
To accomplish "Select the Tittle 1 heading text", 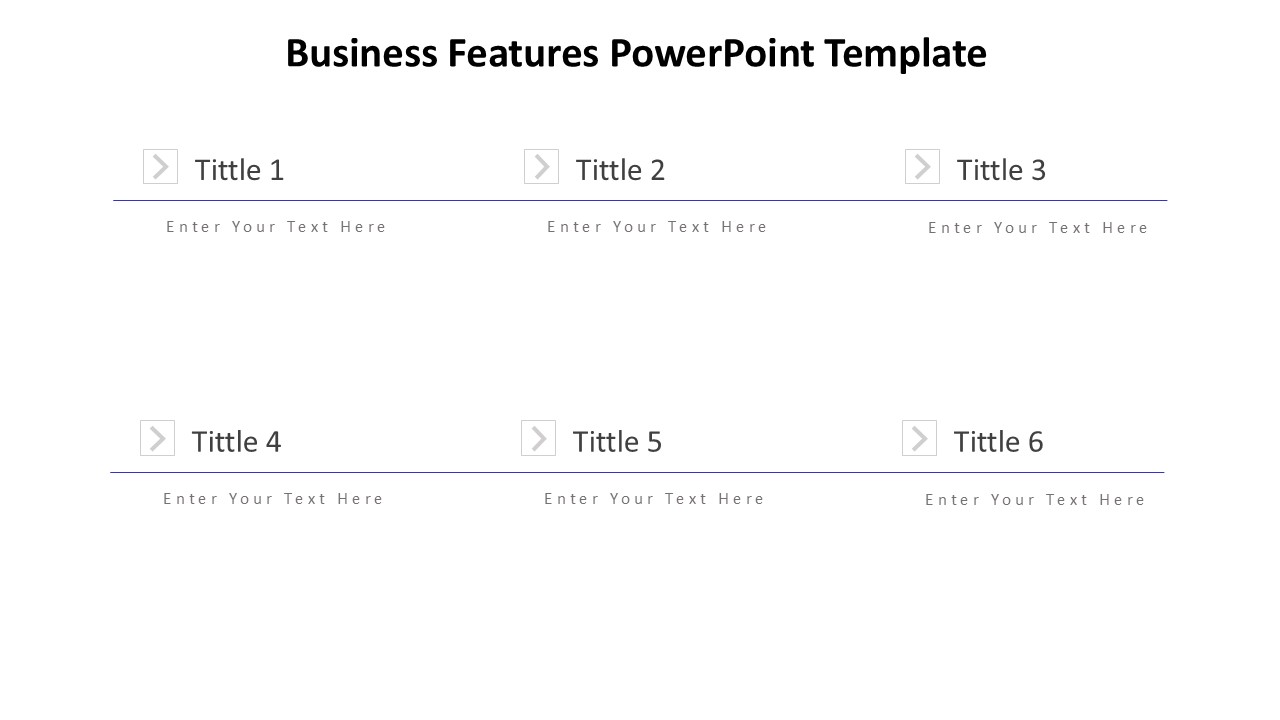I will point(239,170).
